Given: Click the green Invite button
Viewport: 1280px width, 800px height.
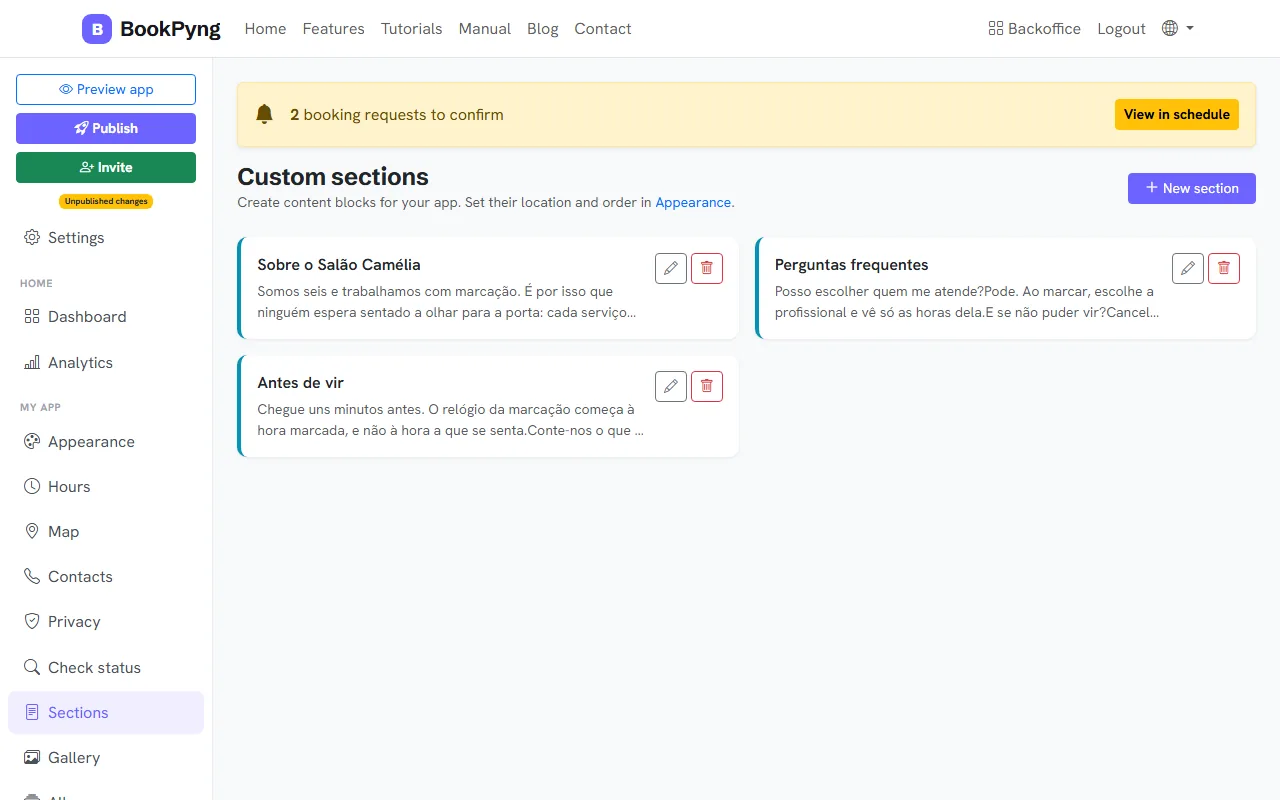Looking at the screenshot, I should (x=106, y=167).
